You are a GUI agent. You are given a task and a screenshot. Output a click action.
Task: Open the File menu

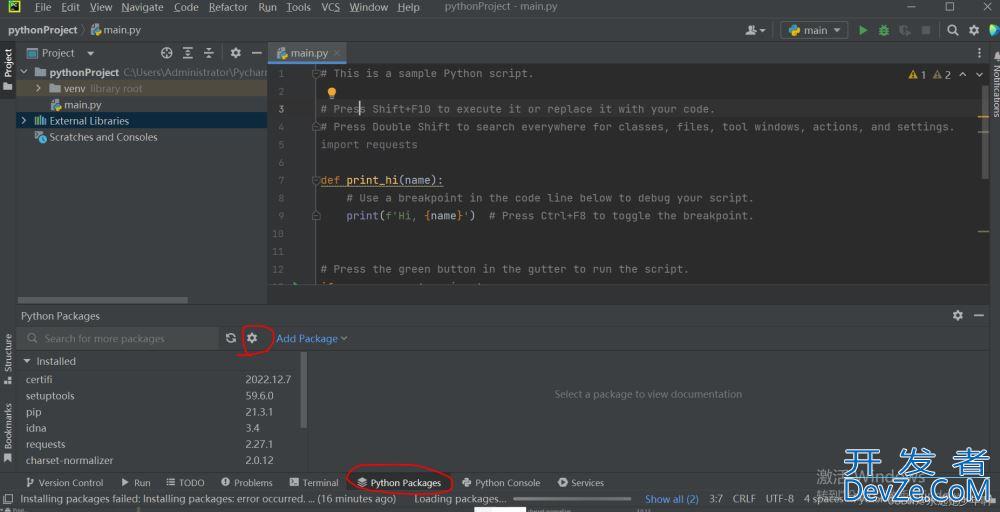[x=43, y=7]
